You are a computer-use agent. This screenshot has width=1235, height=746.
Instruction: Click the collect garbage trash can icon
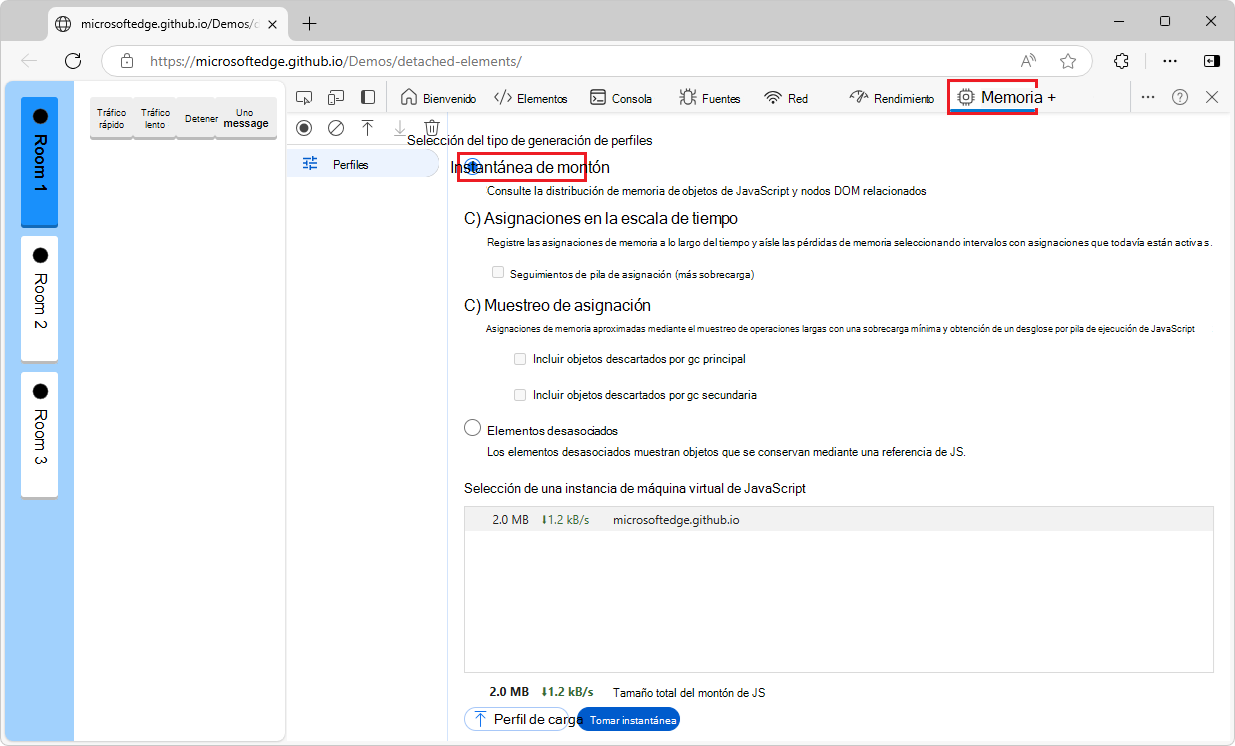pos(432,128)
